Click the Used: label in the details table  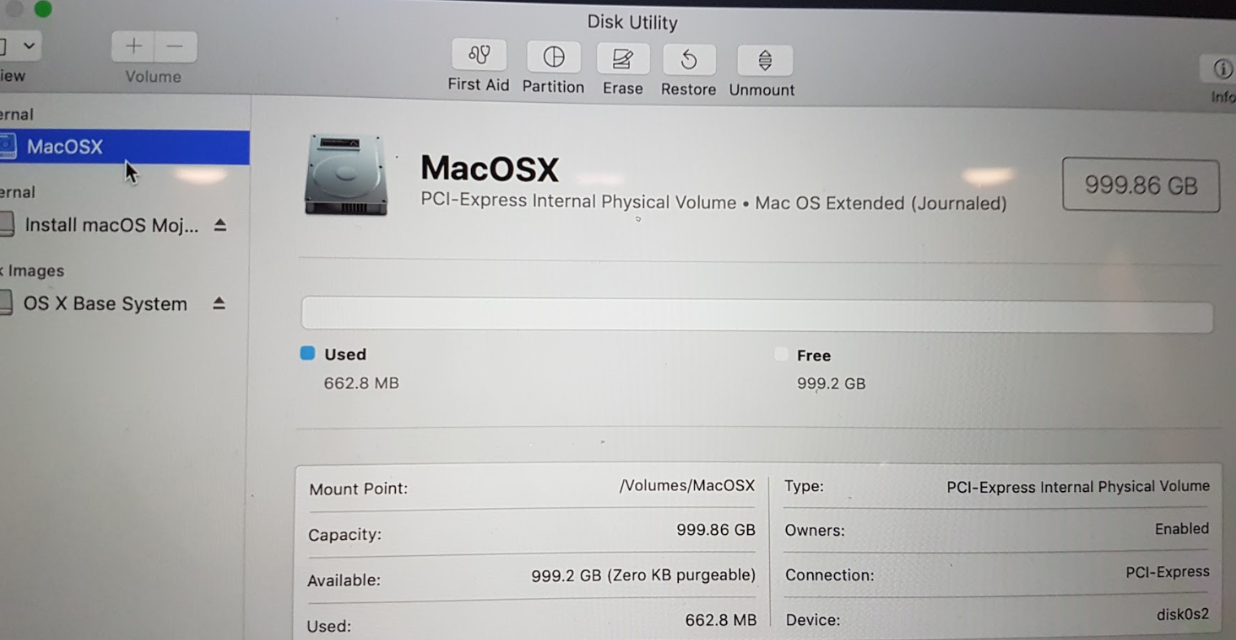[x=329, y=627]
